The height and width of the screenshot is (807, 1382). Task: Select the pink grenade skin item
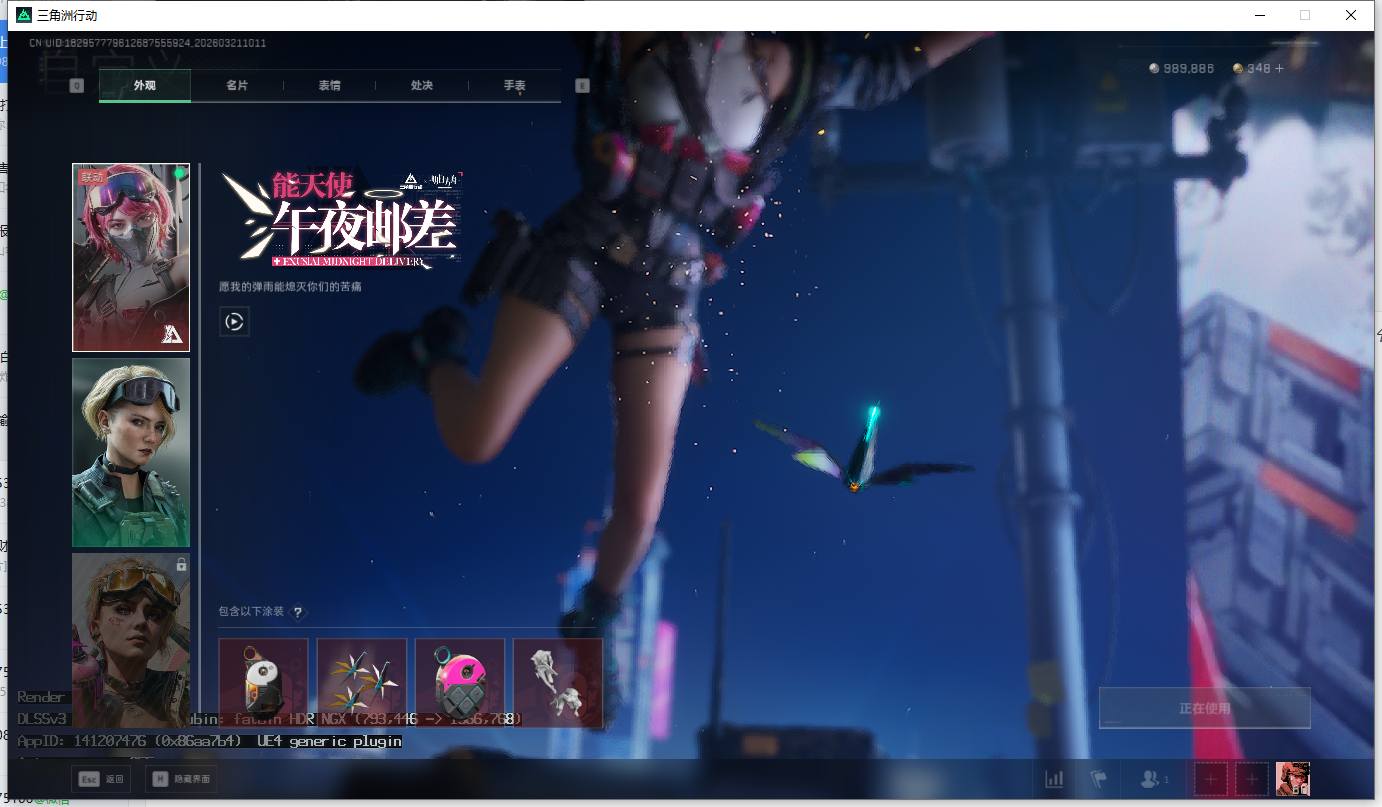point(460,683)
